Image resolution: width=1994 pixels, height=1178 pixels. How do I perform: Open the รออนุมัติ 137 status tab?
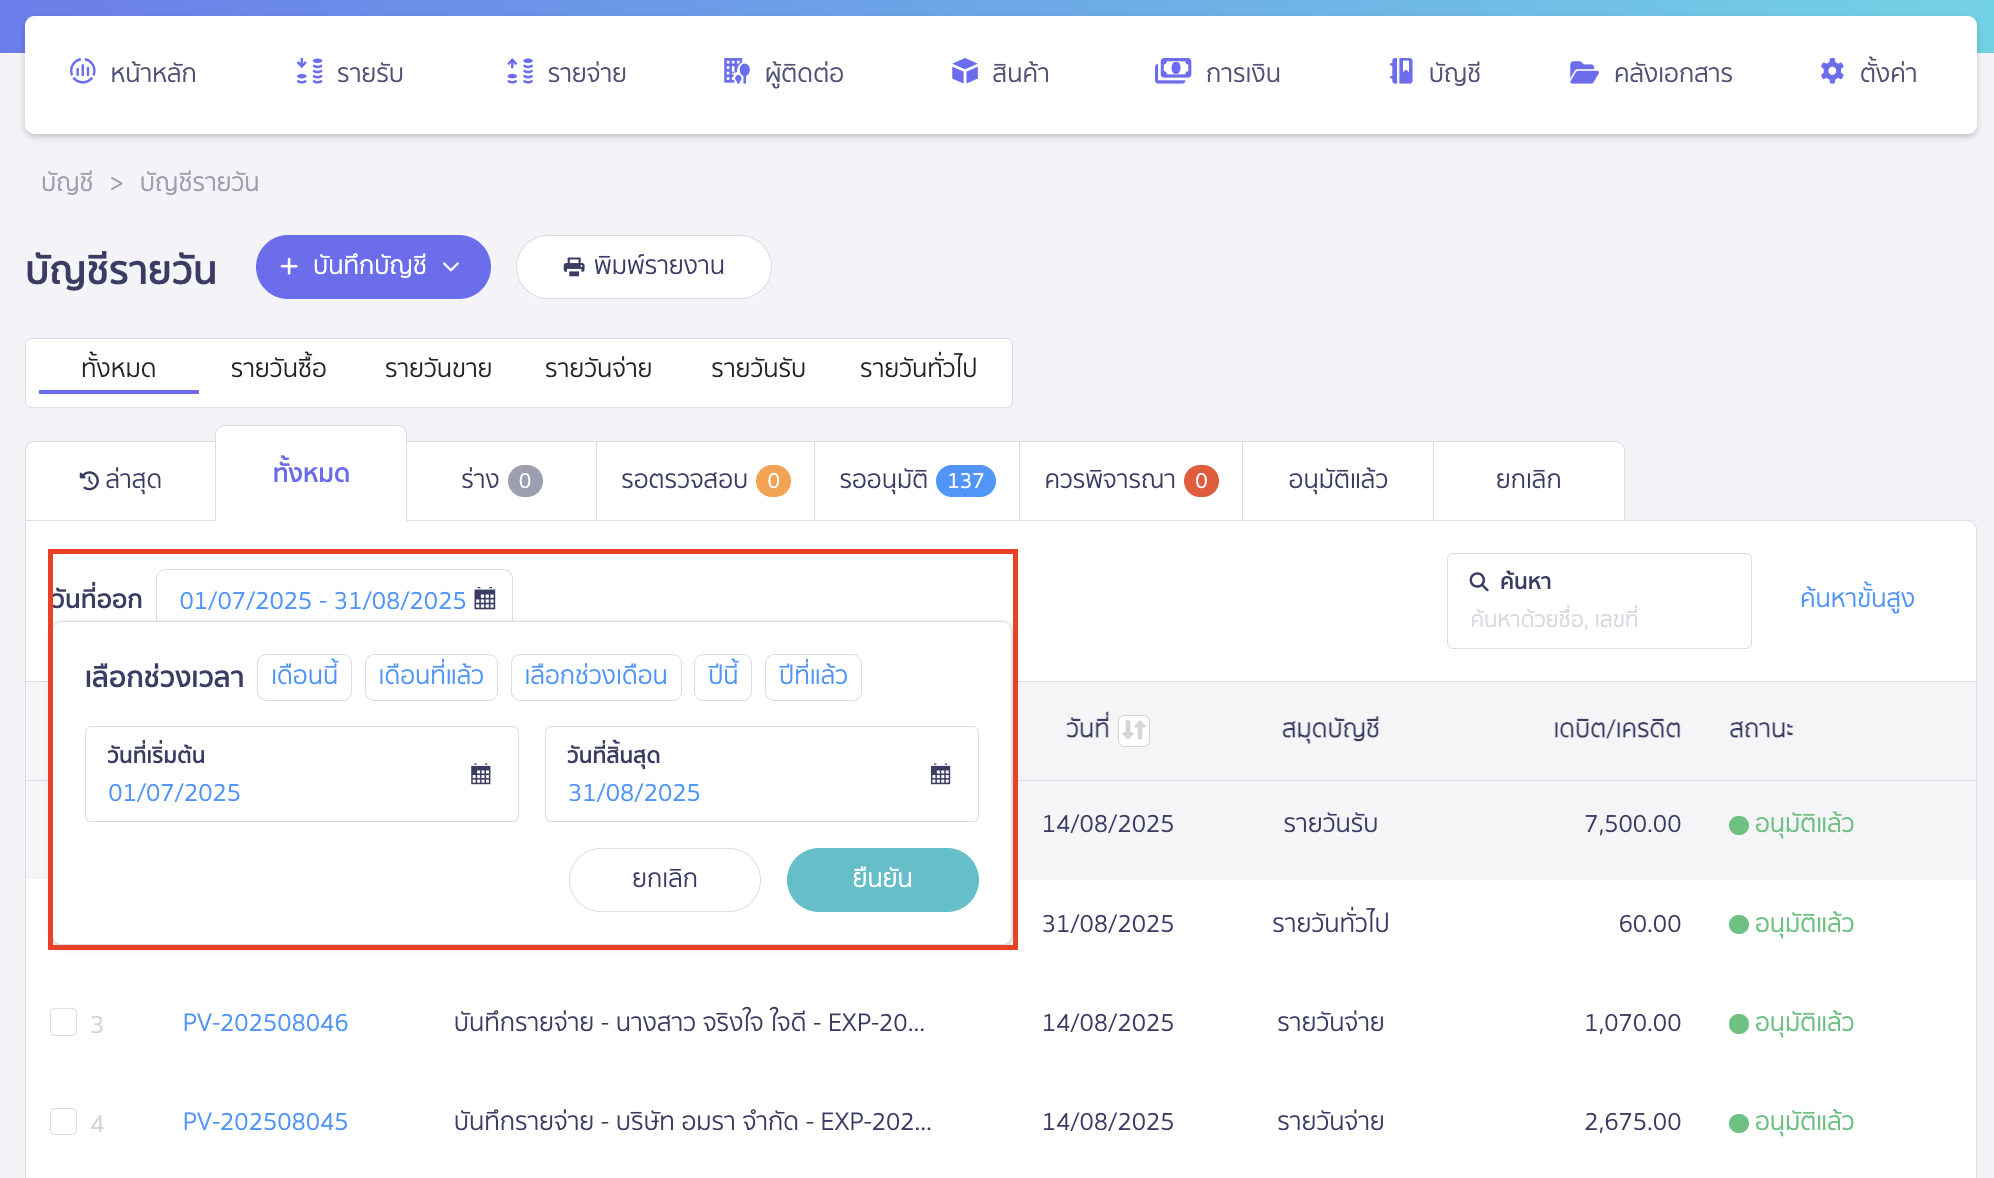point(916,480)
